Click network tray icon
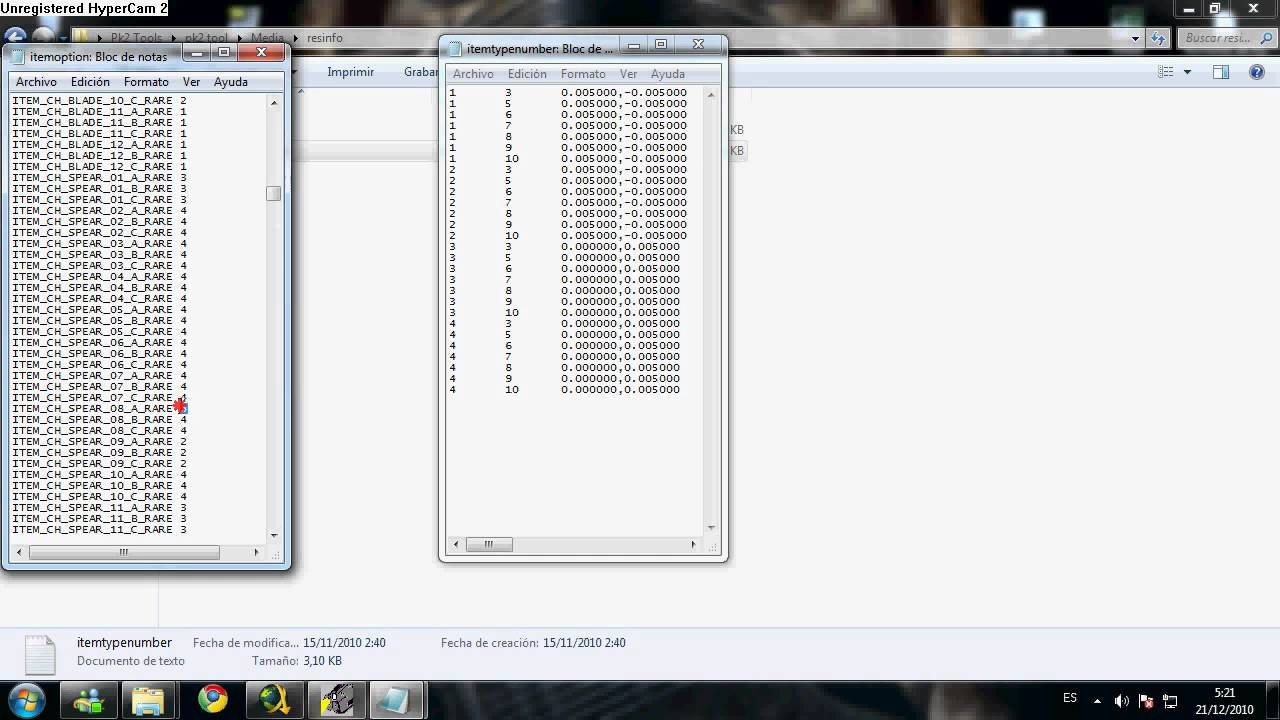The image size is (1280, 720). (1171, 701)
